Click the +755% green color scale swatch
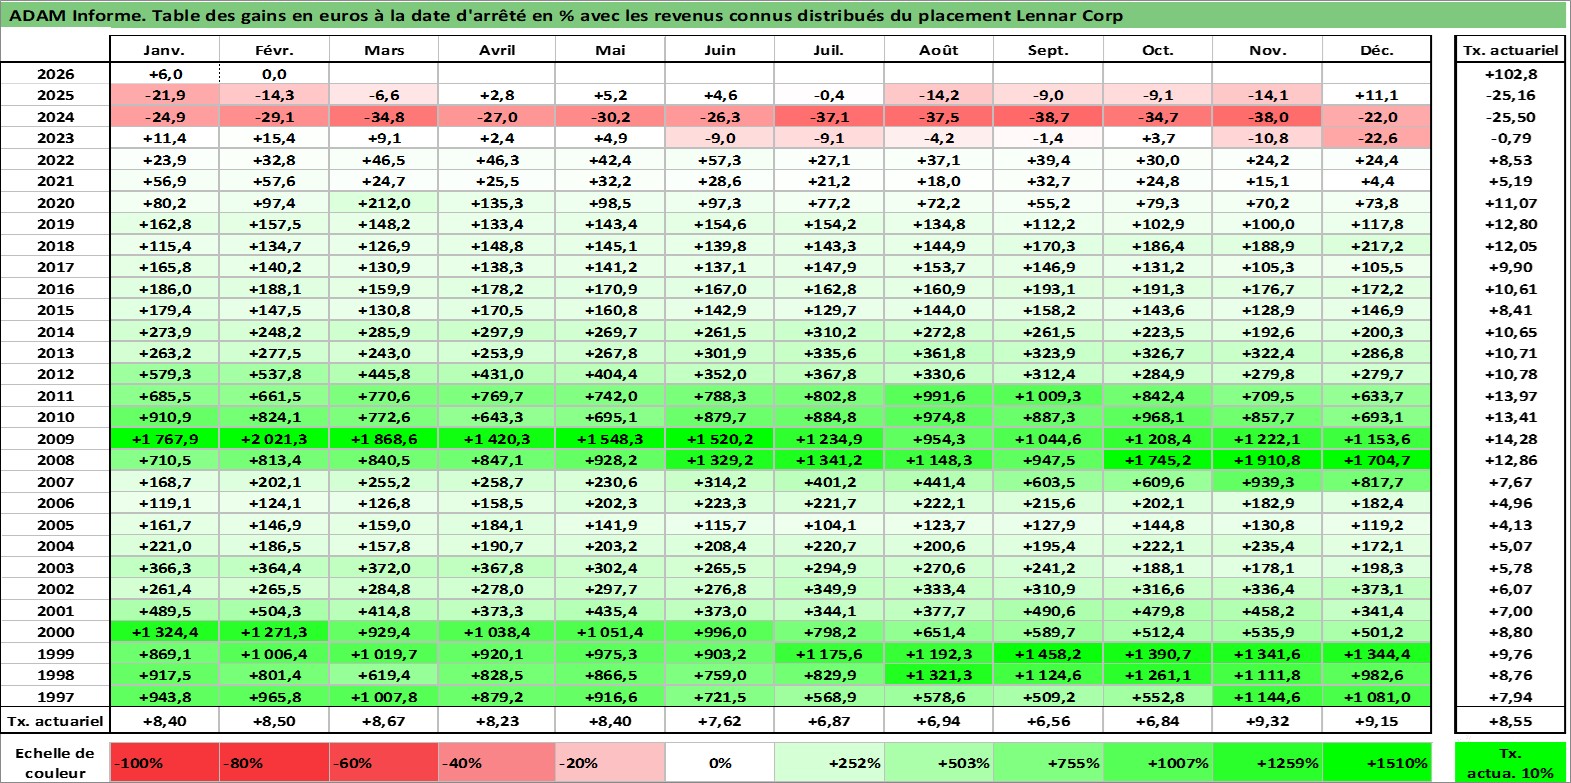This screenshot has height=783, width=1571. [x=1048, y=762]
